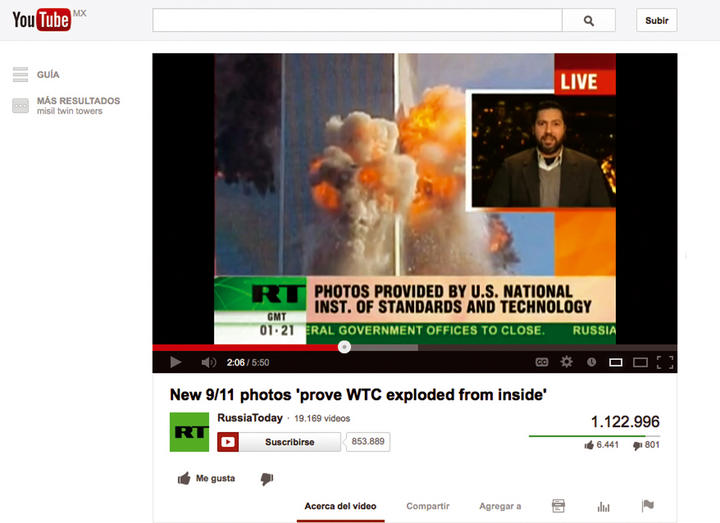Switch to the small player size
720x523 pixels.
tap(616, 362)
